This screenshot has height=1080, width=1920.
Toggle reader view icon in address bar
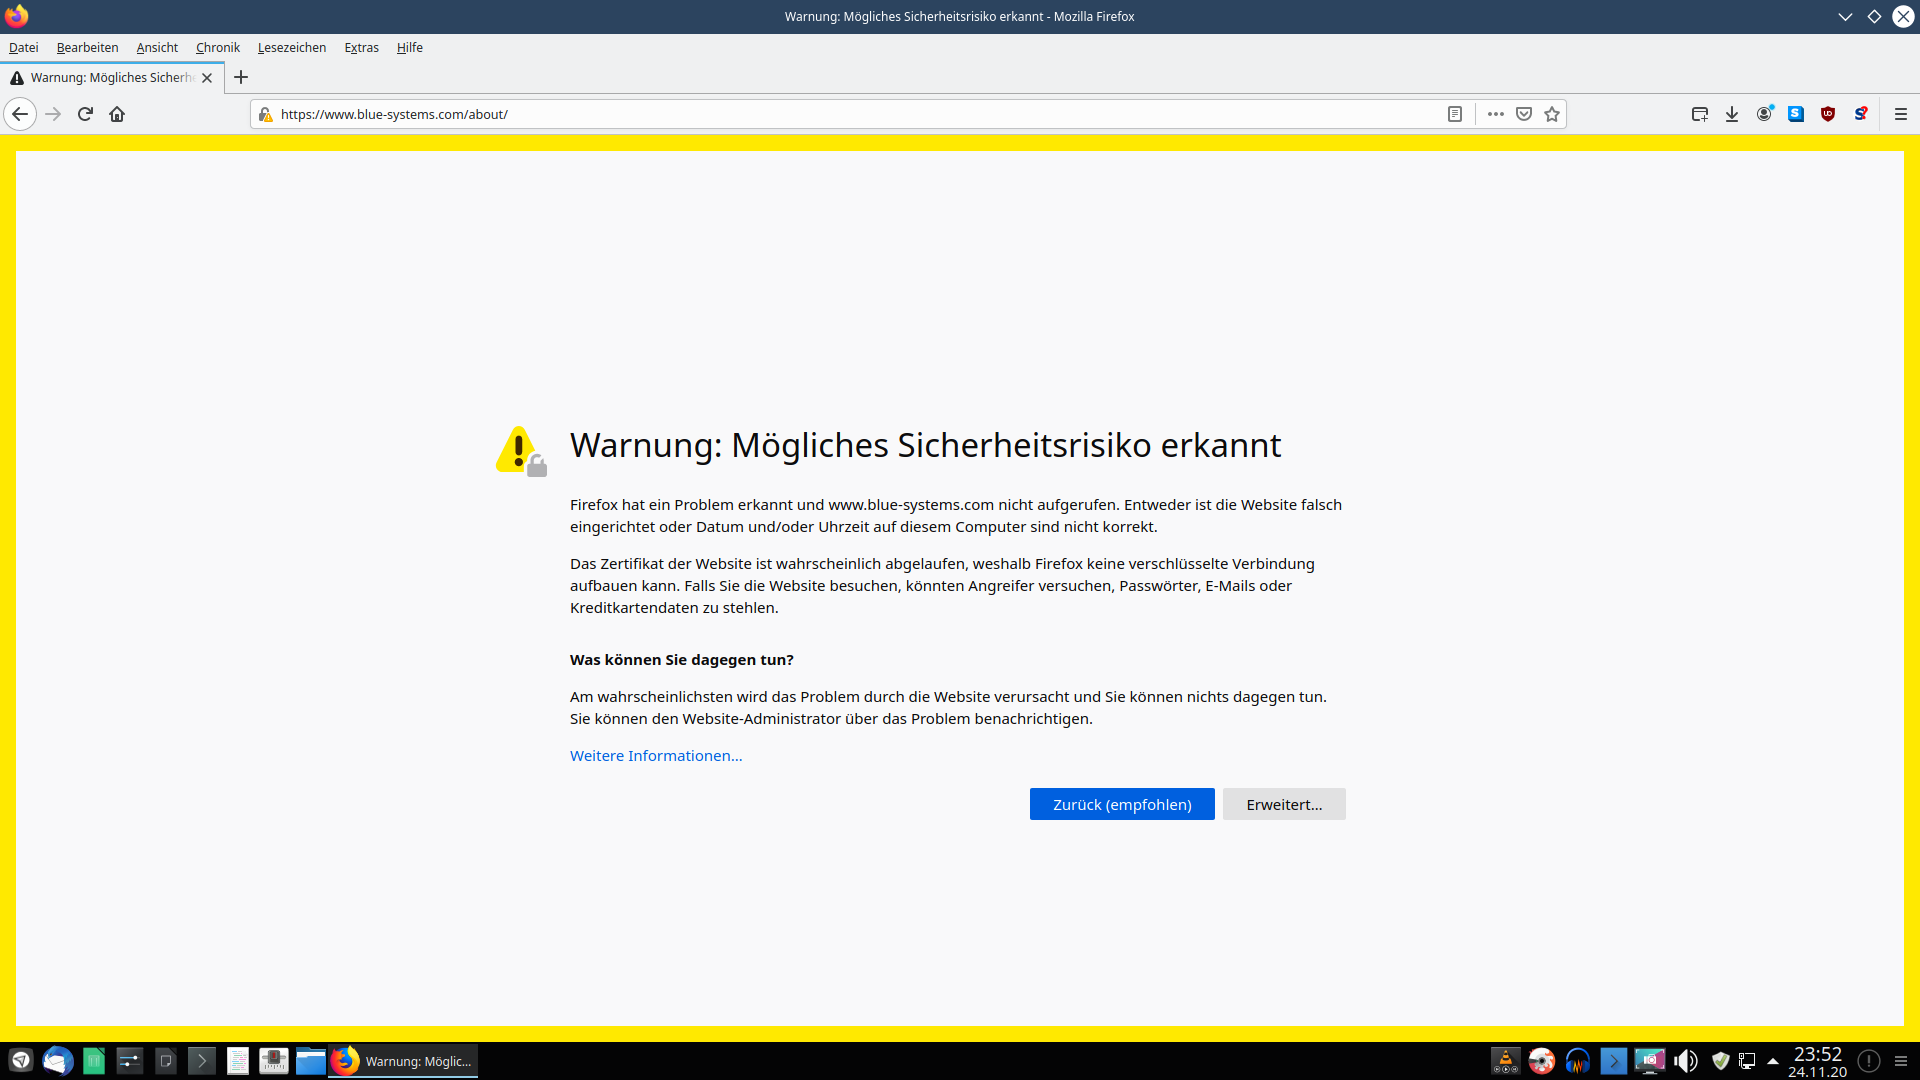1455,114
